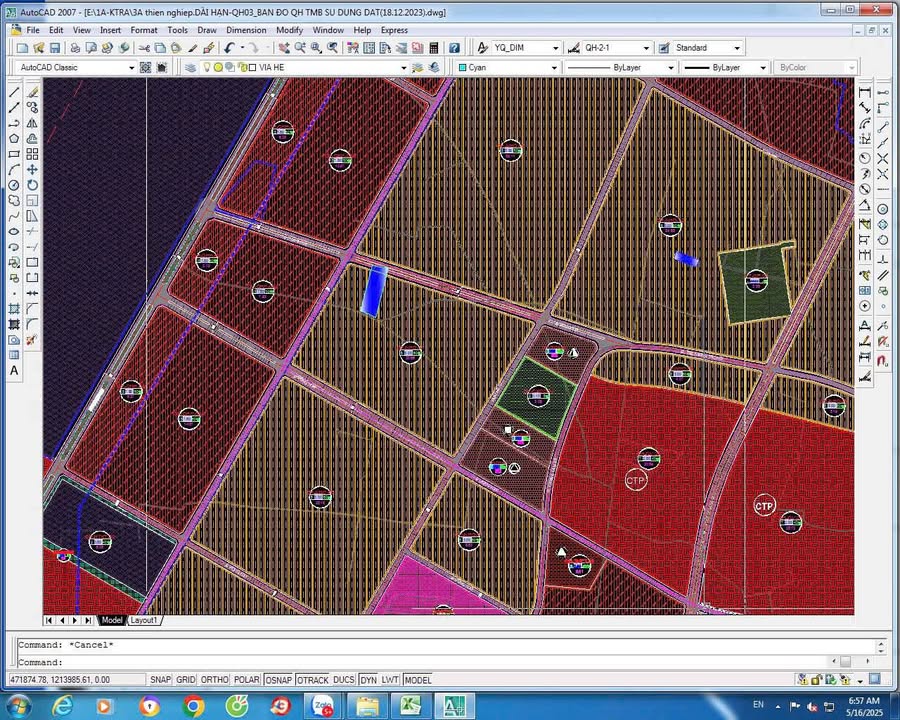Select the Line draw tool

14,92
